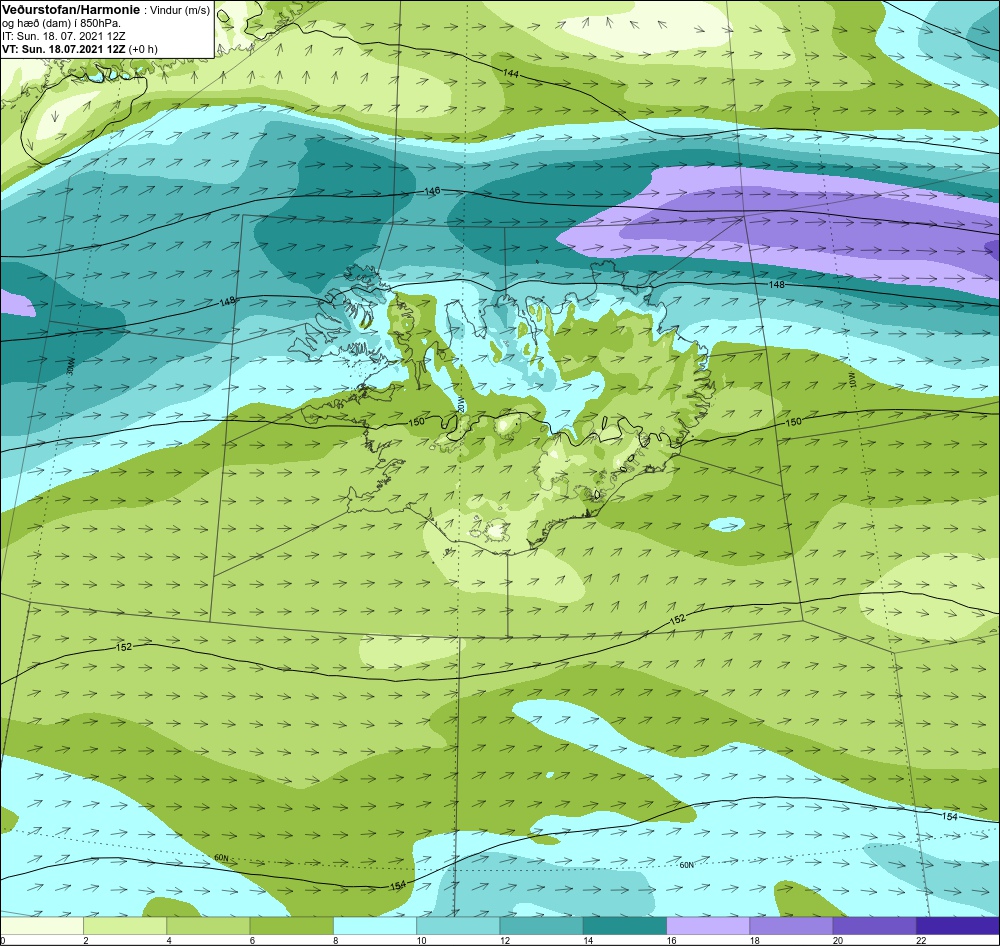Click the 30W longitude label

click(x=71, y=366)
